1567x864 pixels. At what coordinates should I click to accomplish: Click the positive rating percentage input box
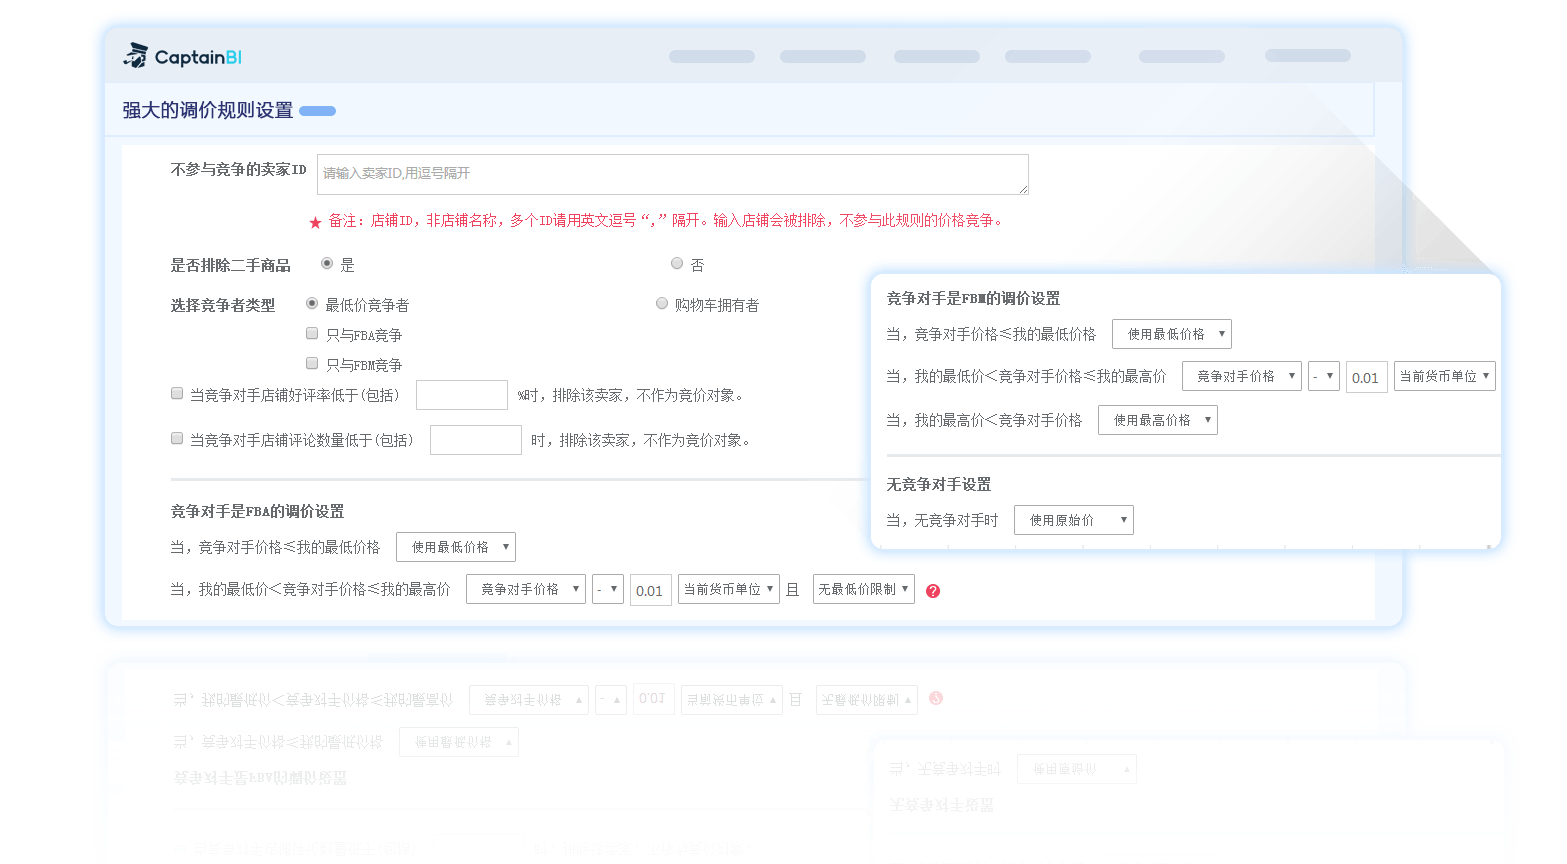pyautogui.click(x=462, y=395)
